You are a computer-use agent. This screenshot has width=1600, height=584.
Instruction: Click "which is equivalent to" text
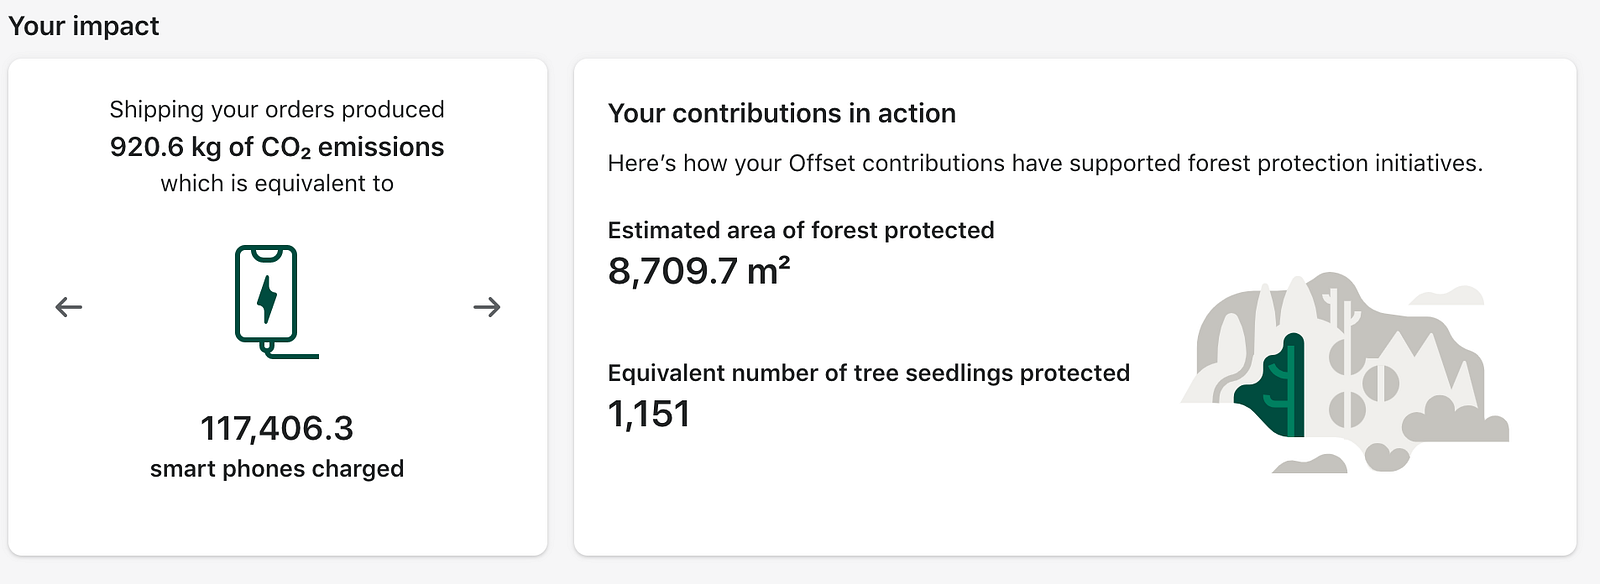pos(277,184)
